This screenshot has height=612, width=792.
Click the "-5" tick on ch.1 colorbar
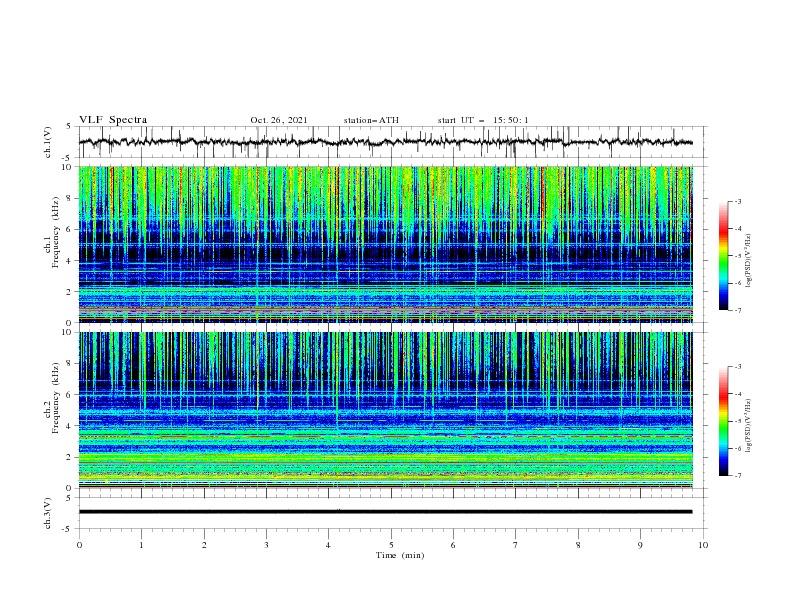pyautogui.click(x=738, y=256)
